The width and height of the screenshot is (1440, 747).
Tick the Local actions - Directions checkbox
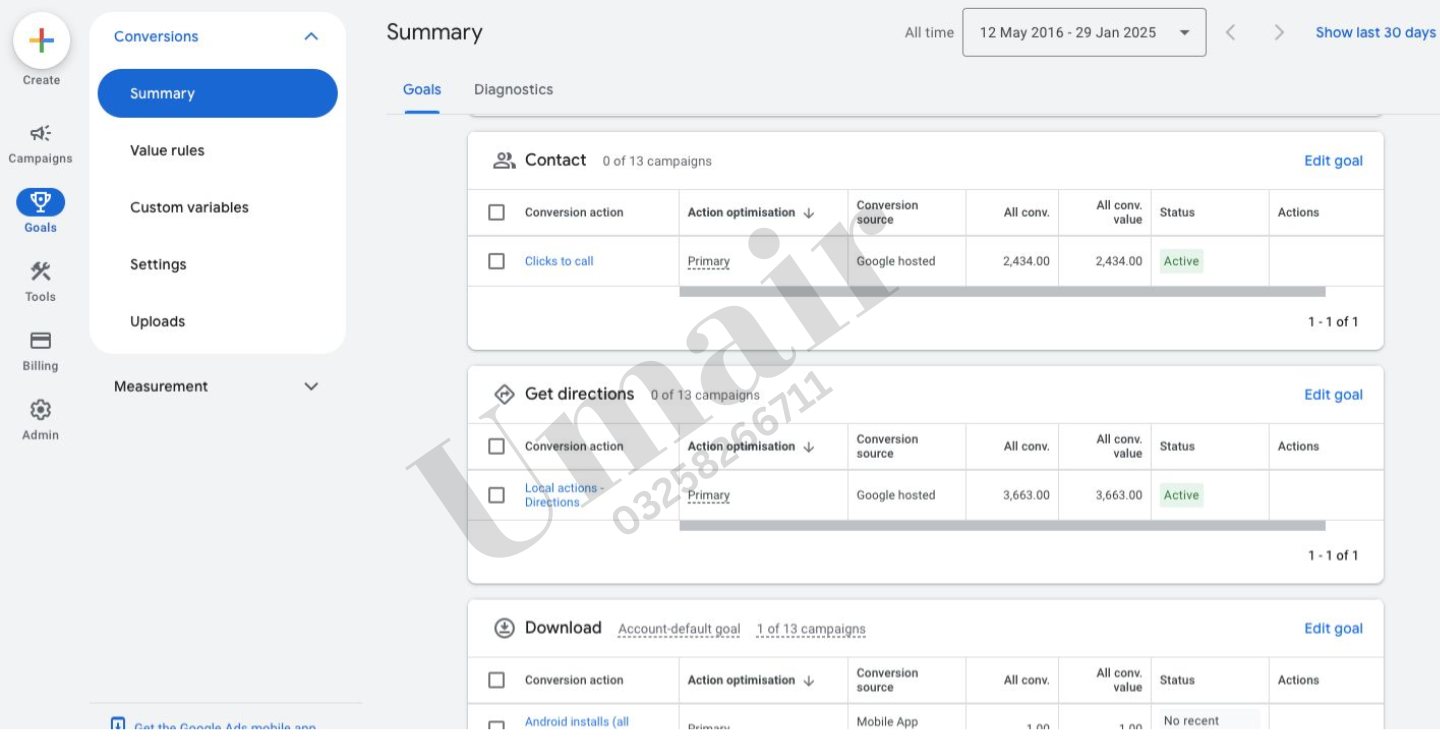[496, 495]
